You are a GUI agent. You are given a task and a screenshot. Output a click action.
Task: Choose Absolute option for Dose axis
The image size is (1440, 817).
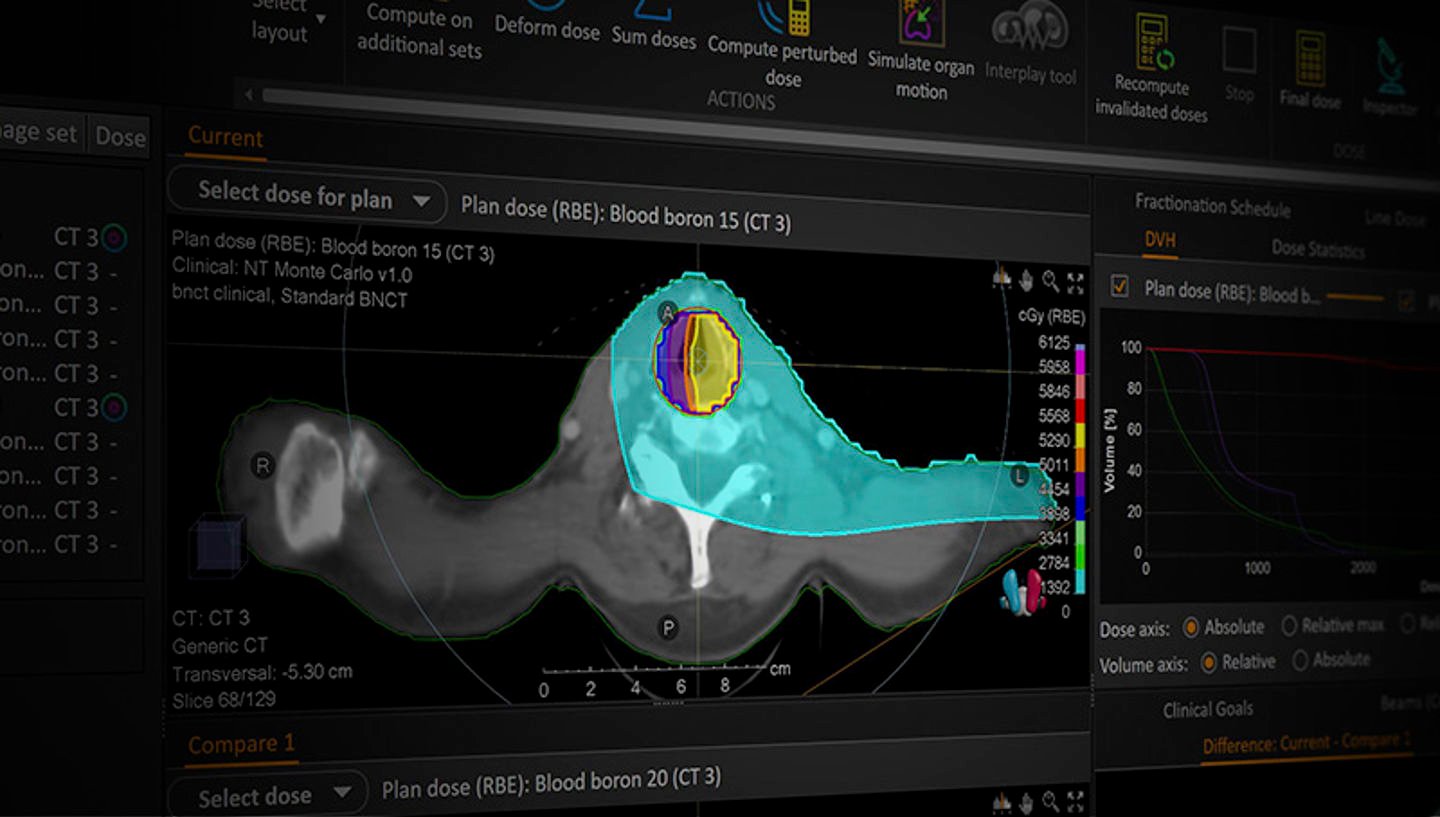[1191, 627]
